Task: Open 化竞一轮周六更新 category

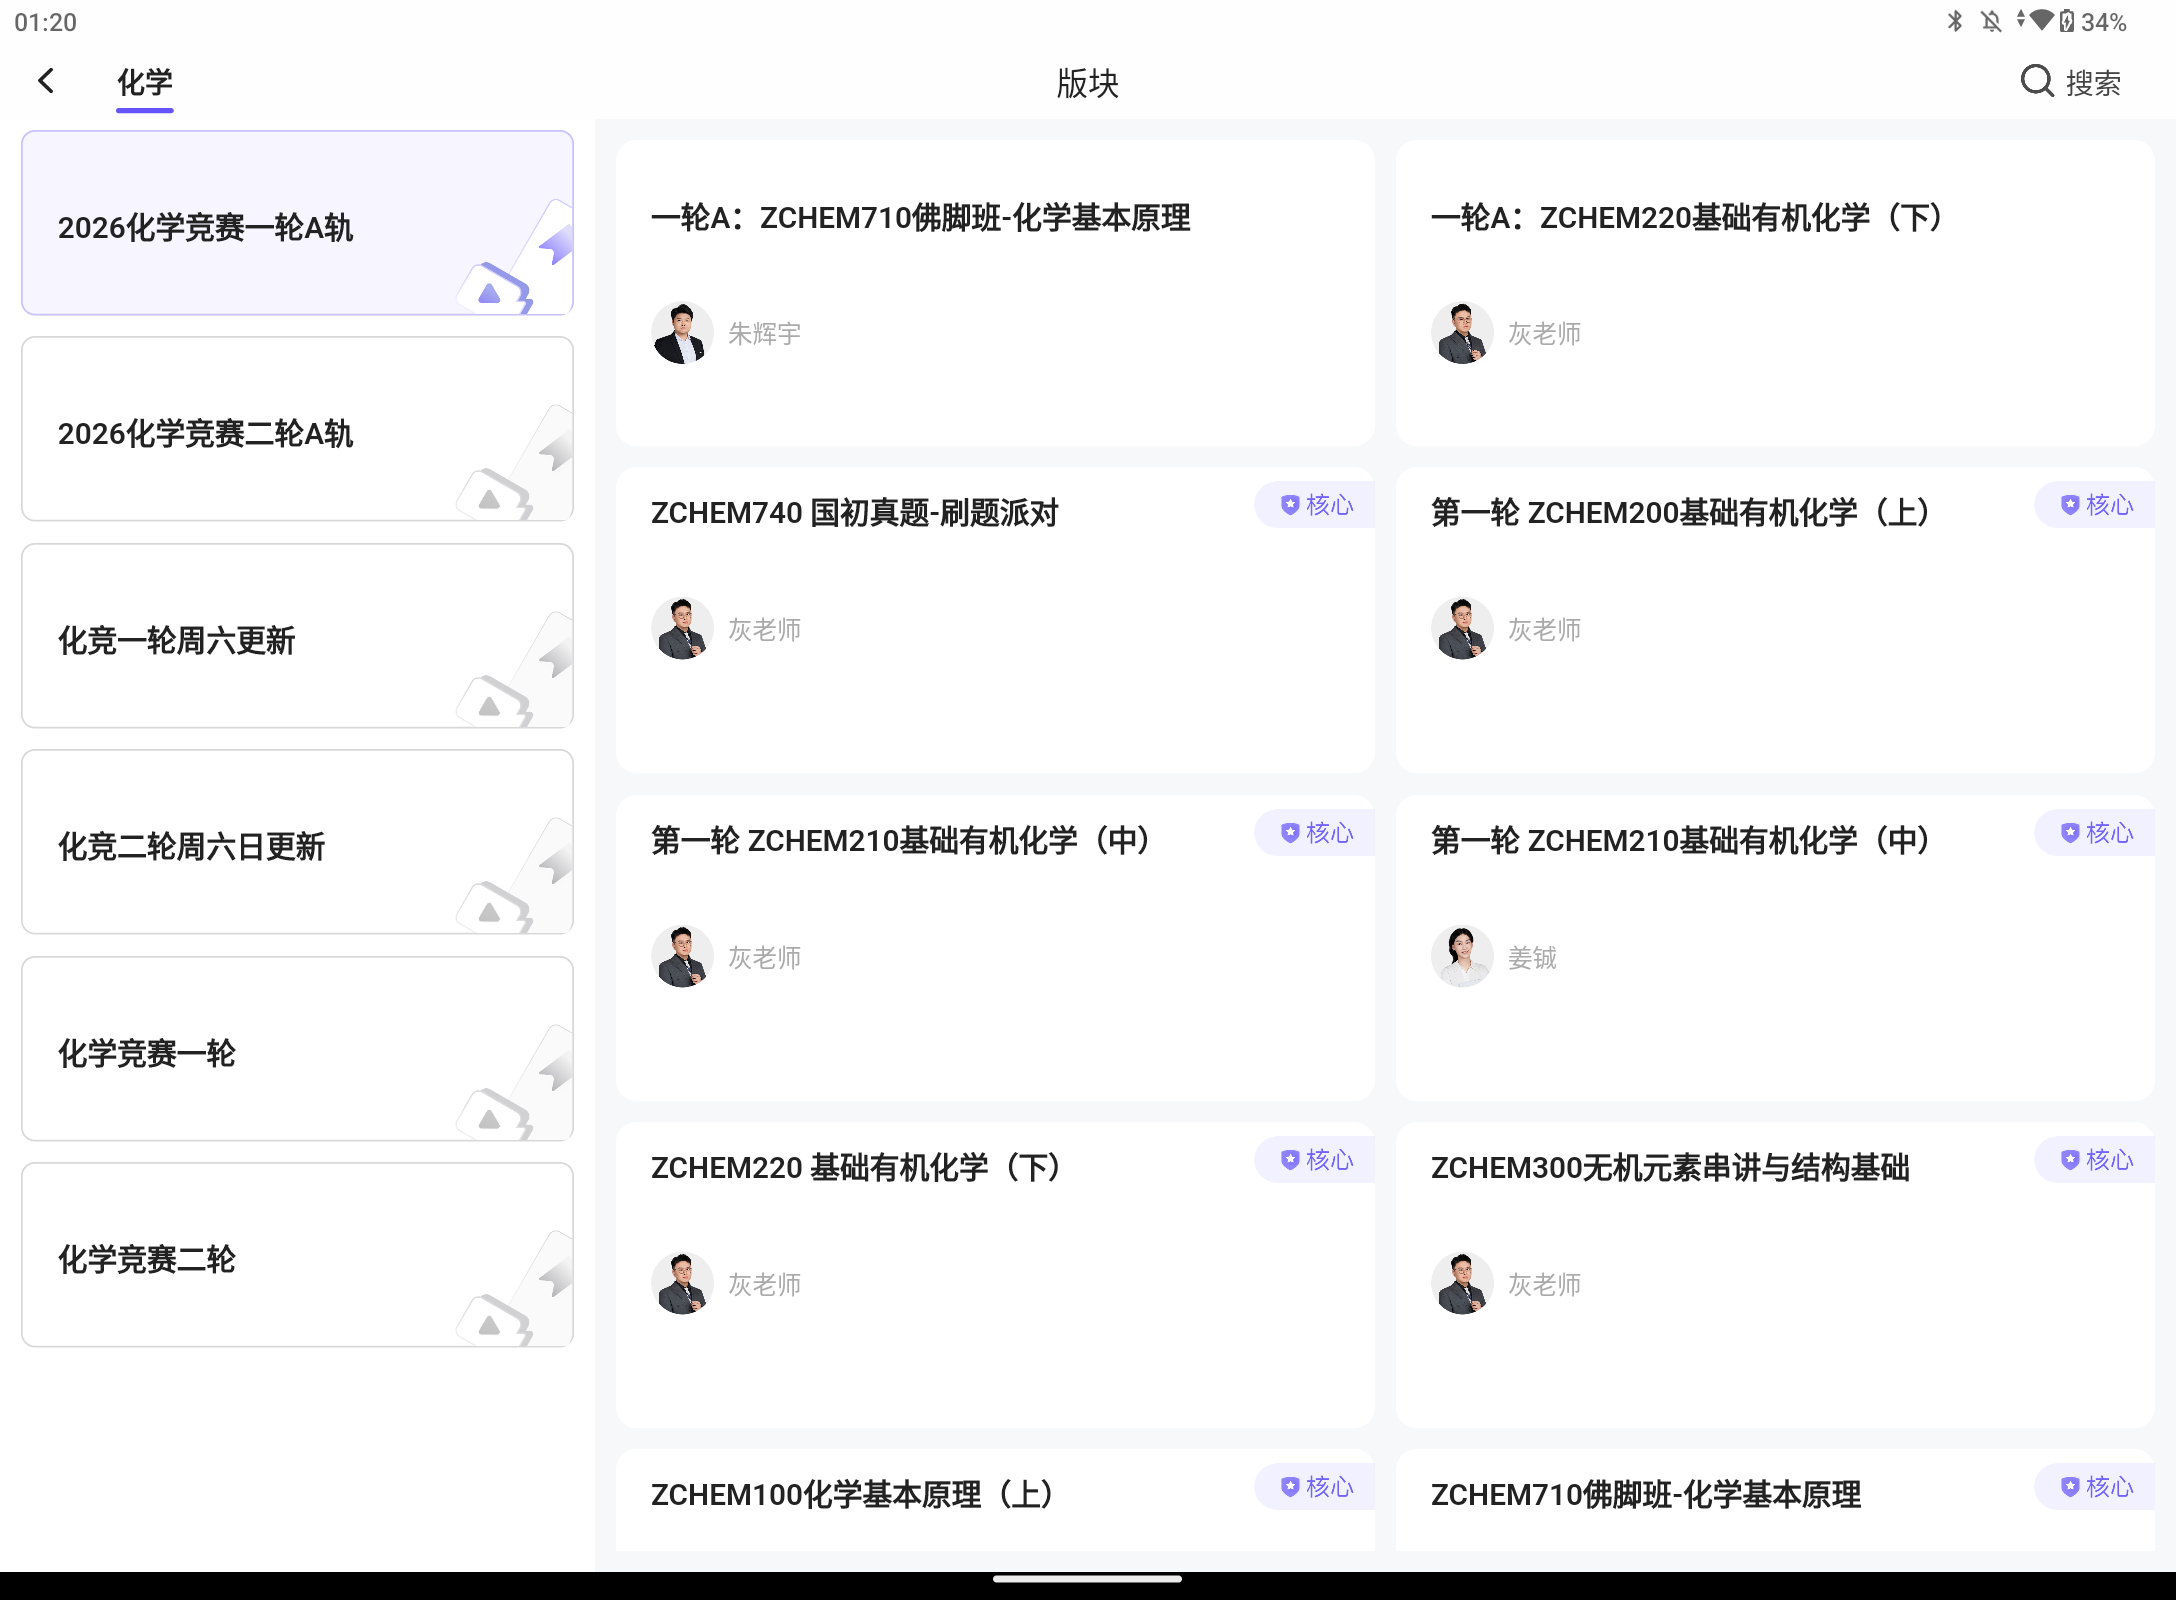Action: pos(297,636)
